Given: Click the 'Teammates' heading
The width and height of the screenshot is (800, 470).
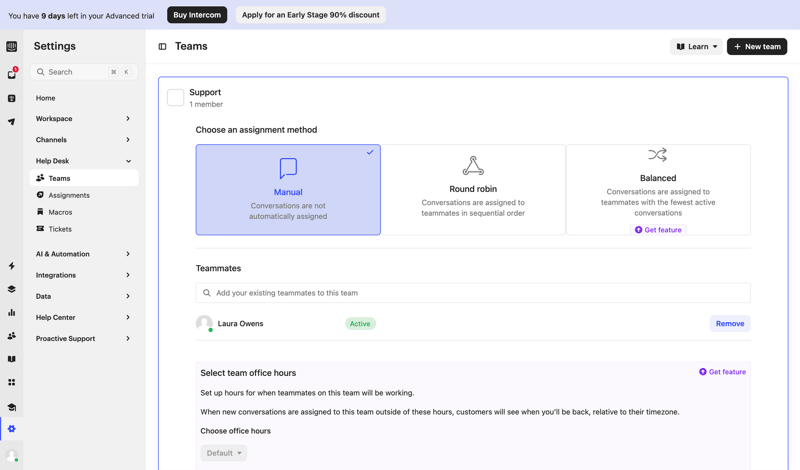Looking at the screenshot, I should click(x=218, y=268).
